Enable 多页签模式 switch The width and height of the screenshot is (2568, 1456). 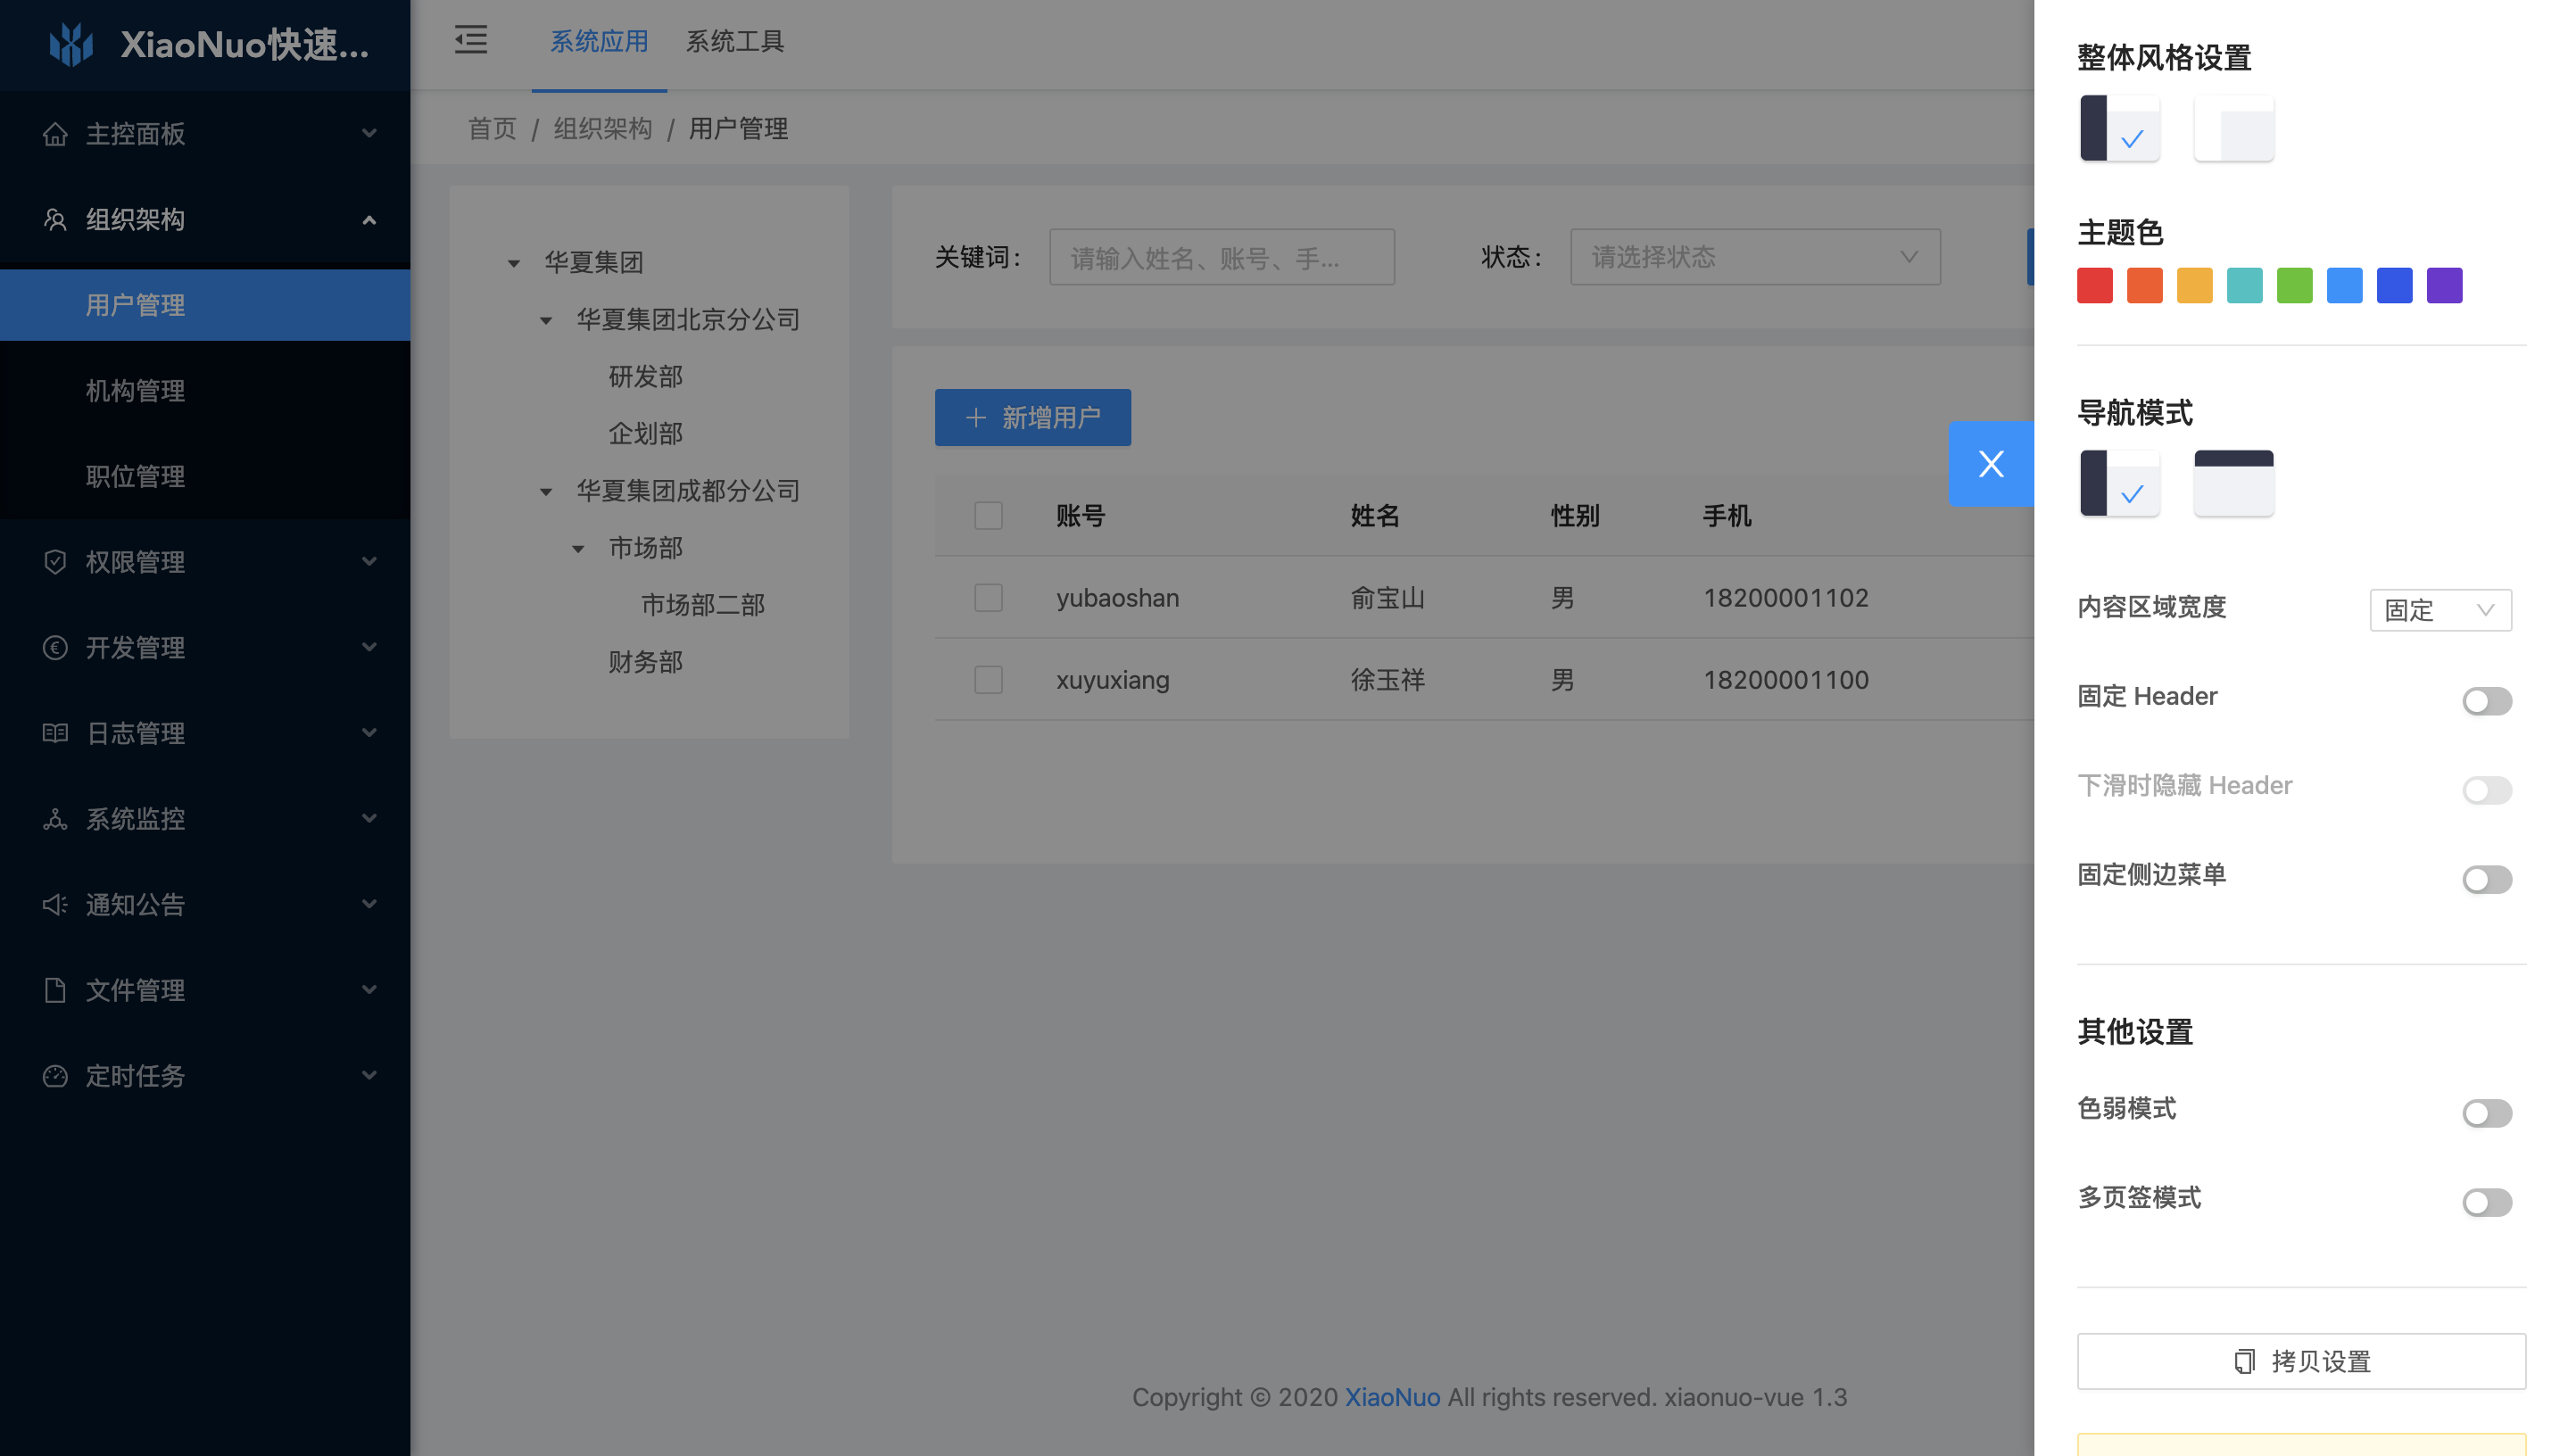pyautogui.click(x=2487, y=1202)
